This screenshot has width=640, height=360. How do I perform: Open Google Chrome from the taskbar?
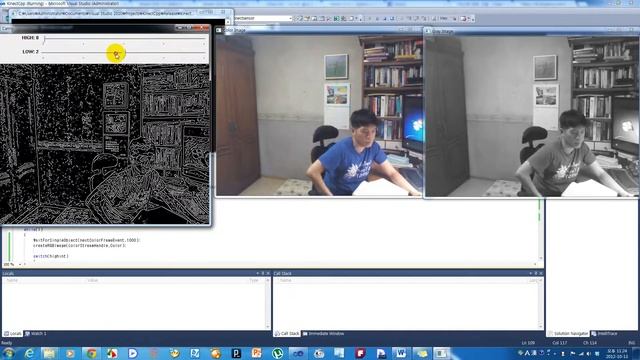pyautogui.click(x=91, y=353)
